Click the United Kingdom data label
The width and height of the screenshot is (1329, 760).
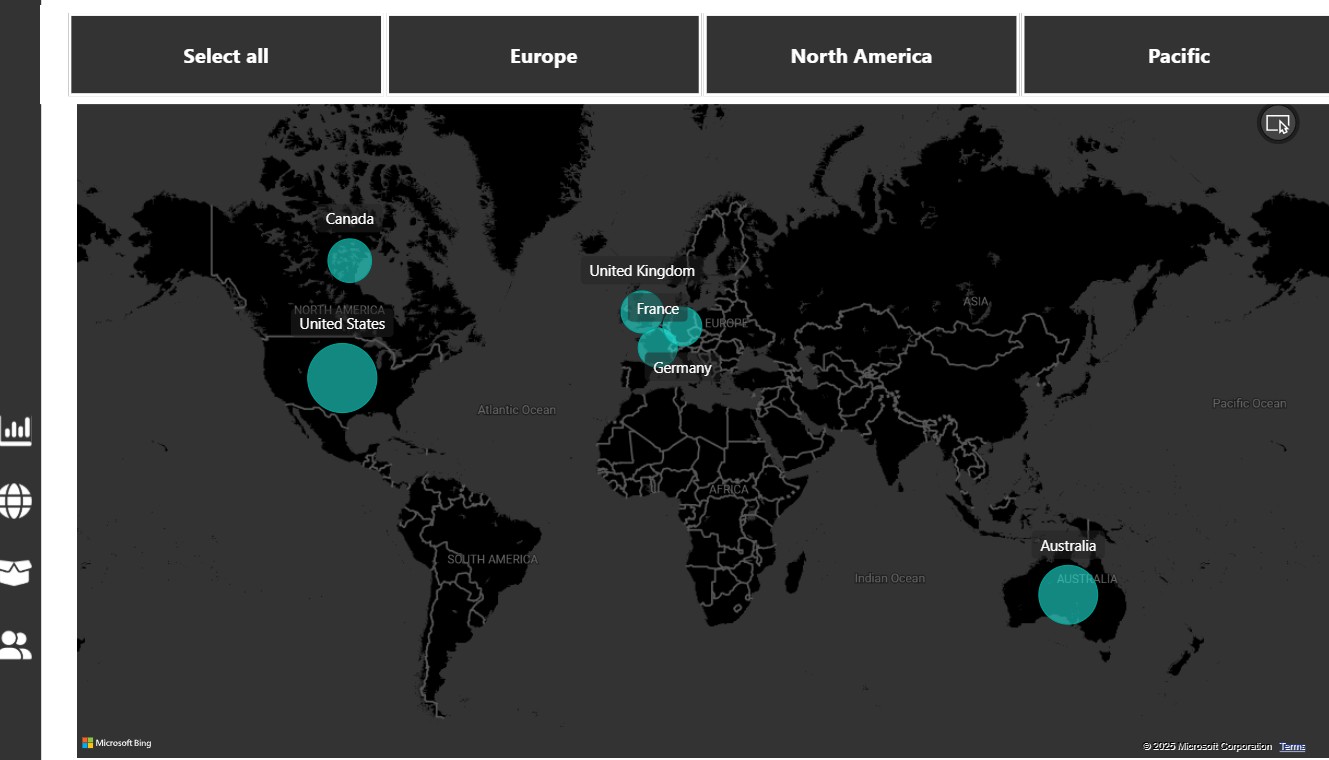642,271
